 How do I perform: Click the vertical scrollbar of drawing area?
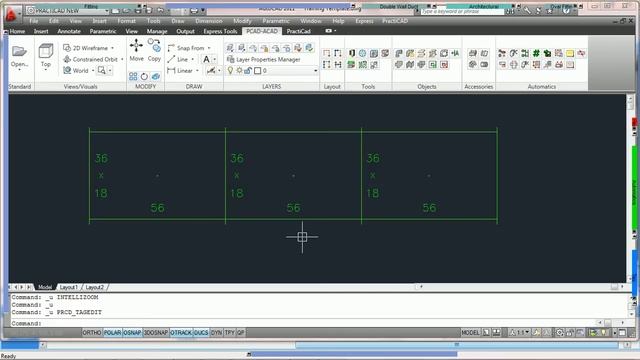[x=629, y=188]
